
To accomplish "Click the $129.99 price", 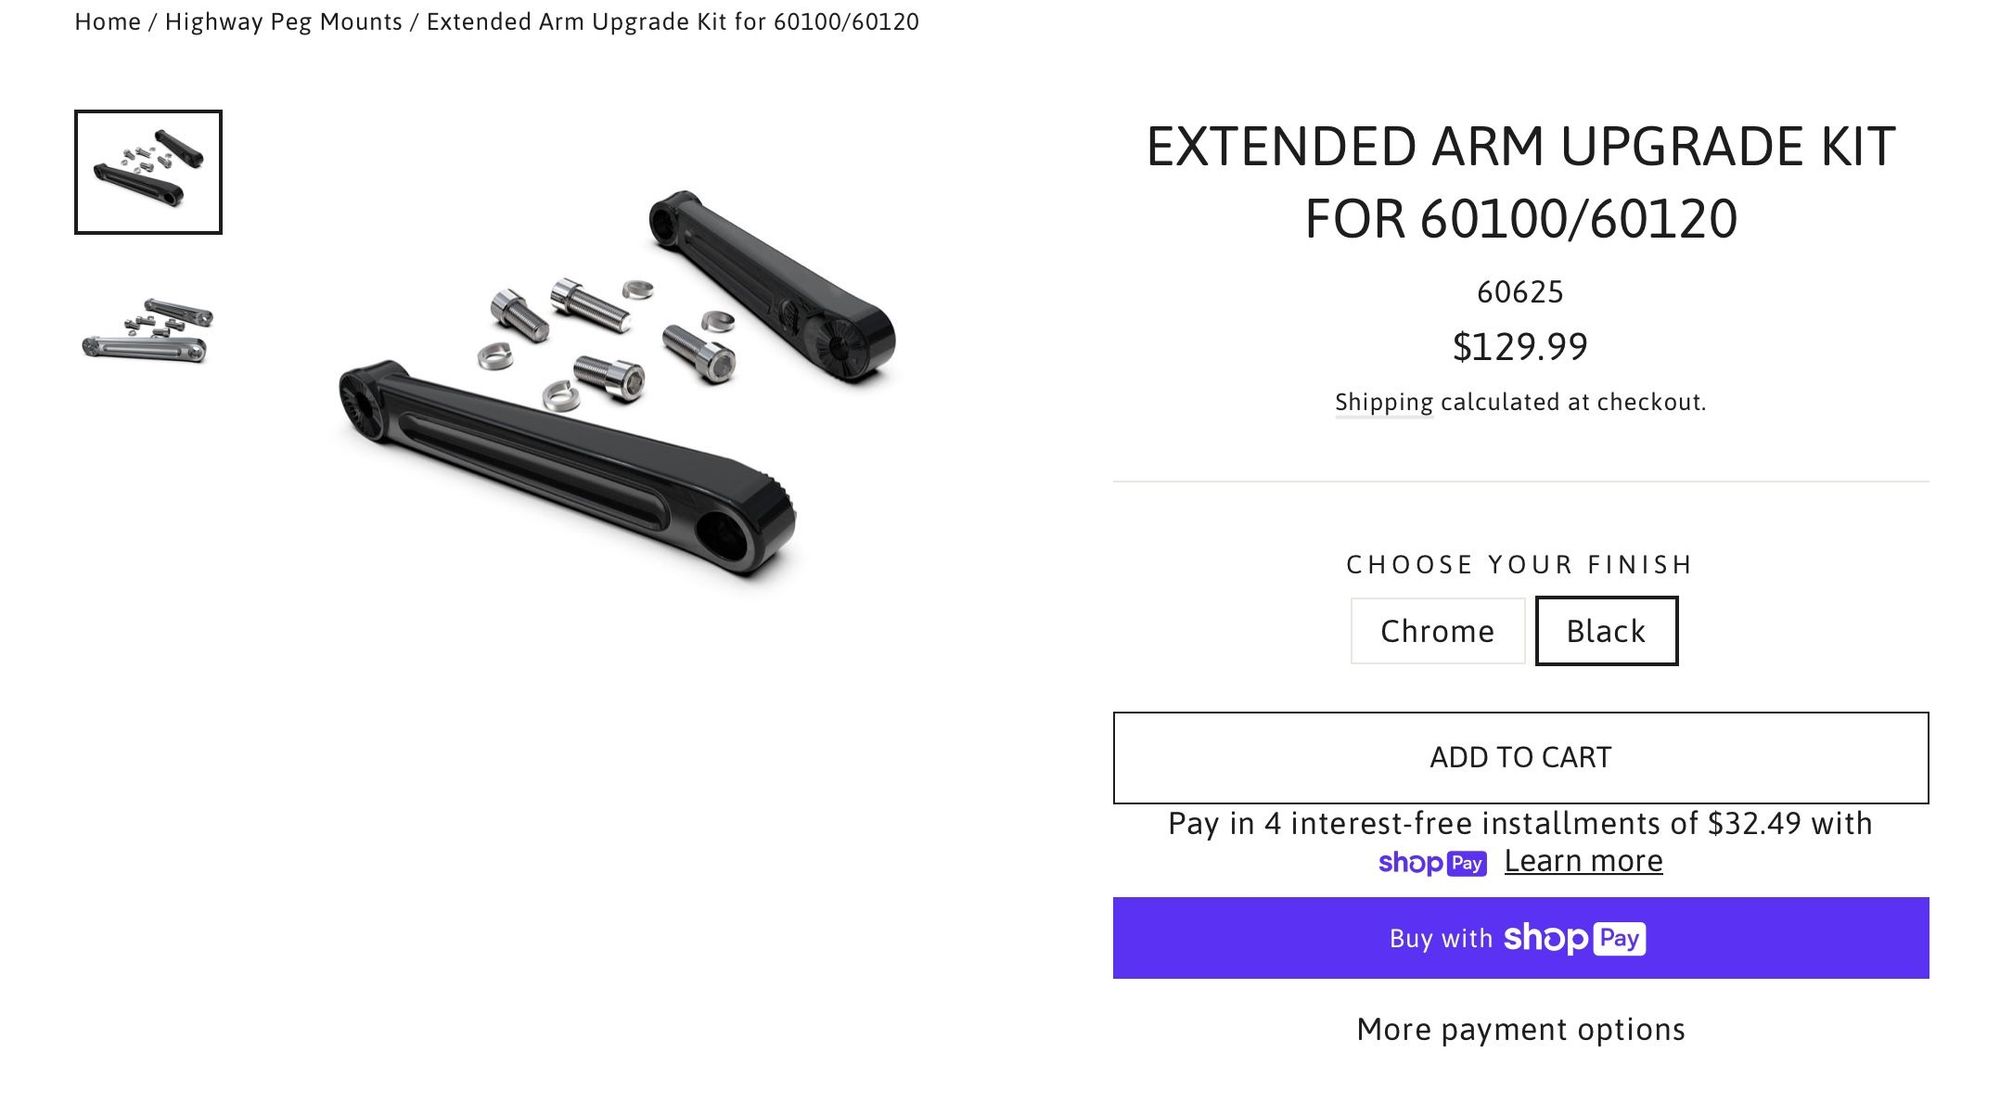I will (1520, 347).
